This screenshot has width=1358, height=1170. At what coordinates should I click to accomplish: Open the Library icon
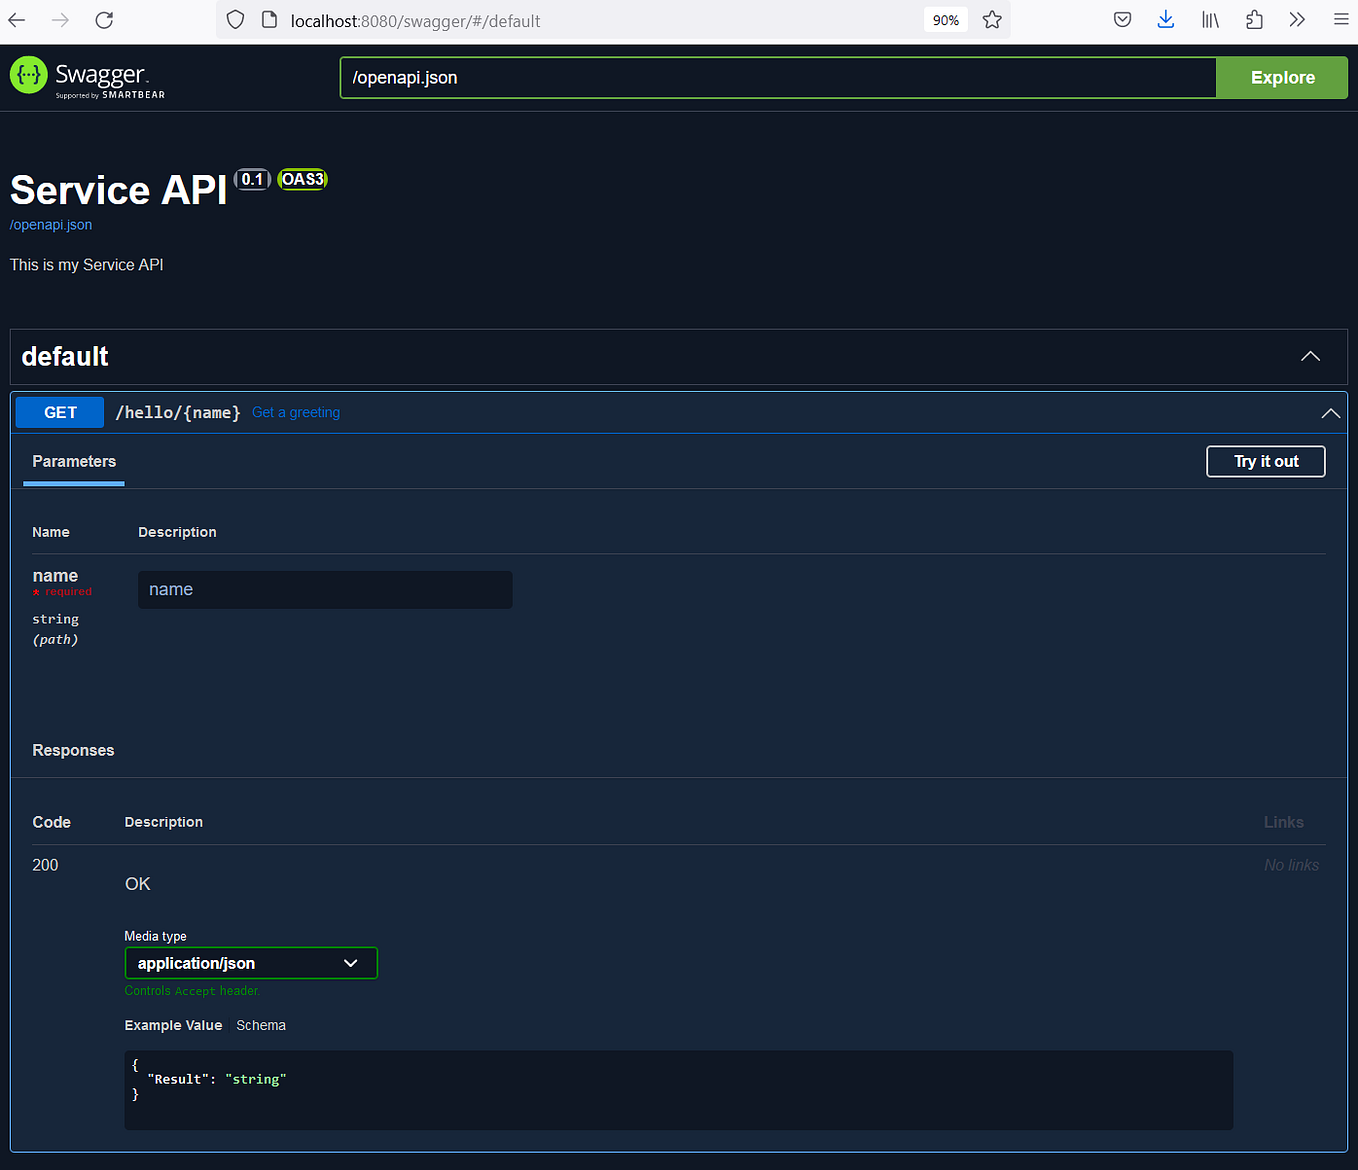1210,19
